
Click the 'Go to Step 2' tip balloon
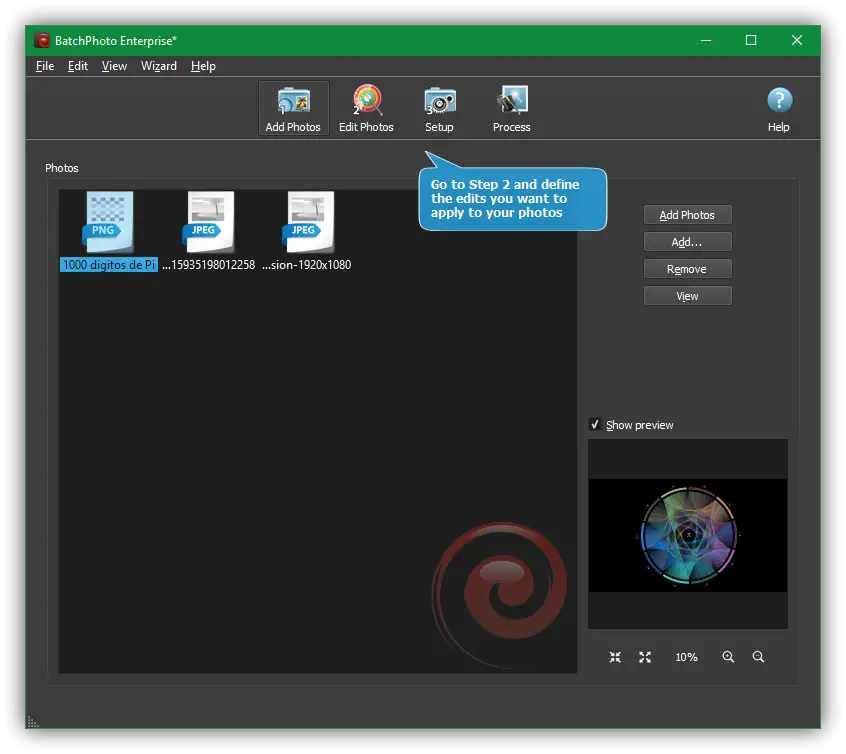tap(513, 199)
